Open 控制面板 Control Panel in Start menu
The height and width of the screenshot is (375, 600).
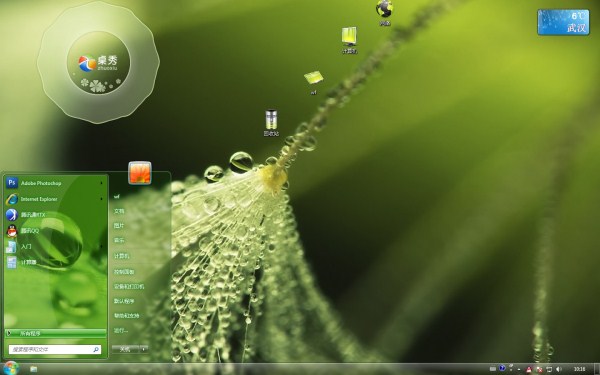point(124,272)
